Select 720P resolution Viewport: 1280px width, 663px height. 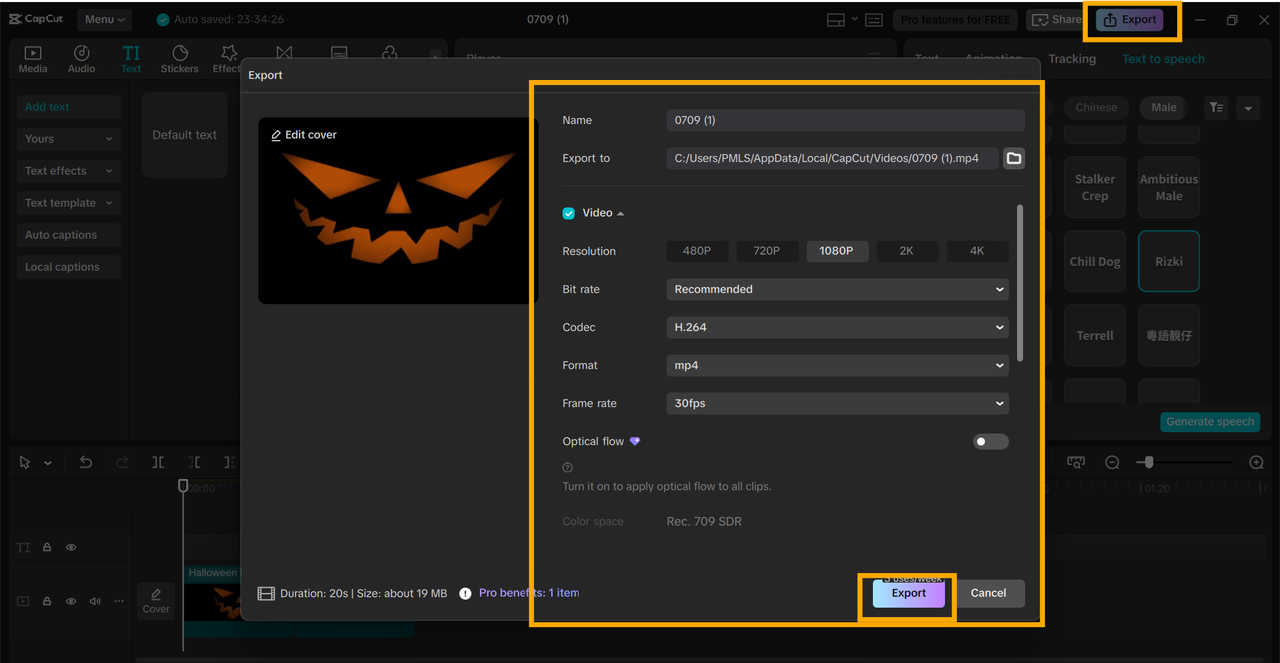tap(767, 251)
